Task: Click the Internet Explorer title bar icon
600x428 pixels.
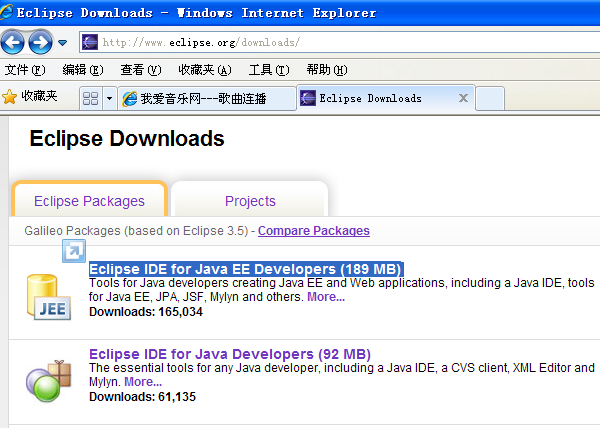Action: coord(7,12)
